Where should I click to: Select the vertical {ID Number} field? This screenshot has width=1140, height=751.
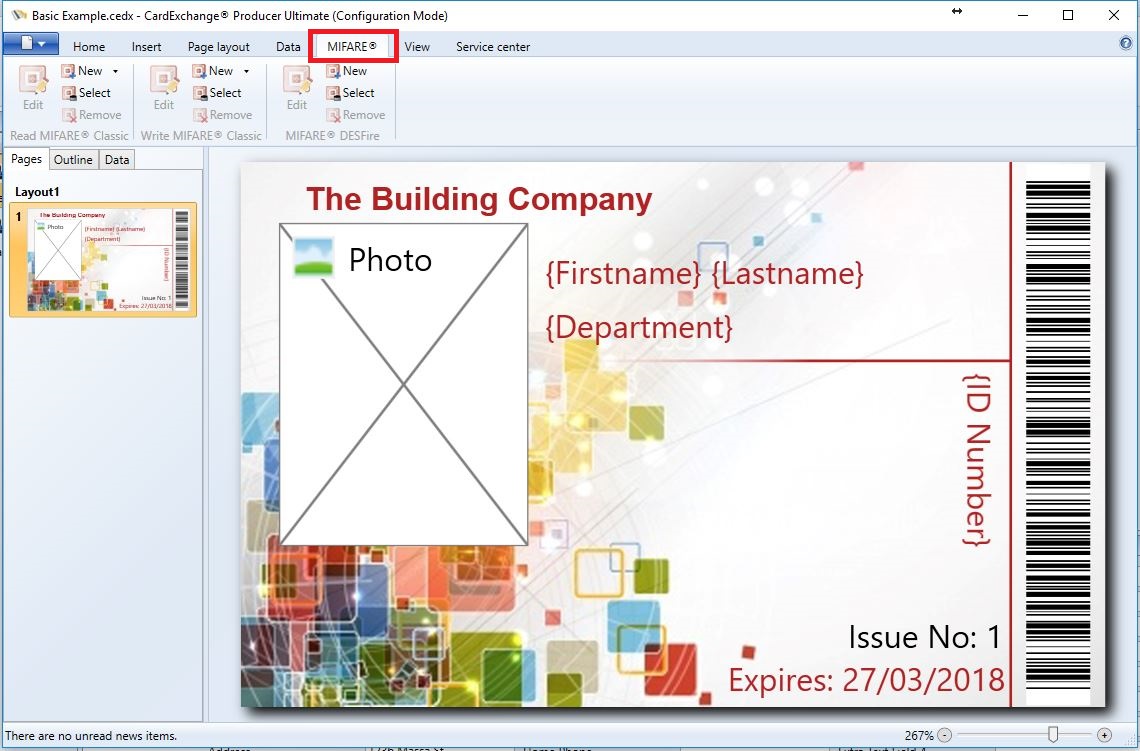point(977,459)
